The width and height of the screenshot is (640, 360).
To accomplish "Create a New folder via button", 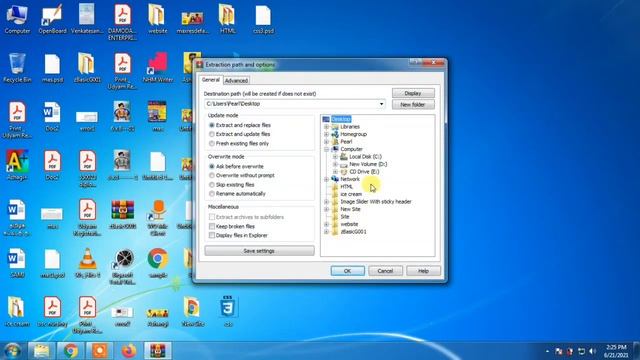I will pyautogui.click(x=413, y=105).
